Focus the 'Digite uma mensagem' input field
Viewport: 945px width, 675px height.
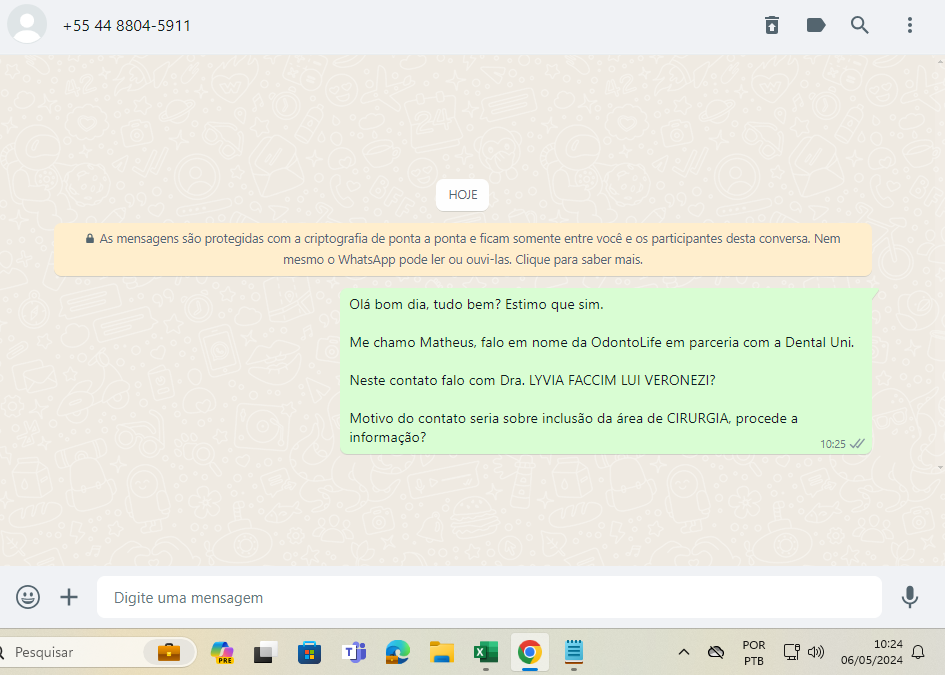pyautogui.click(x=489, y=597)
